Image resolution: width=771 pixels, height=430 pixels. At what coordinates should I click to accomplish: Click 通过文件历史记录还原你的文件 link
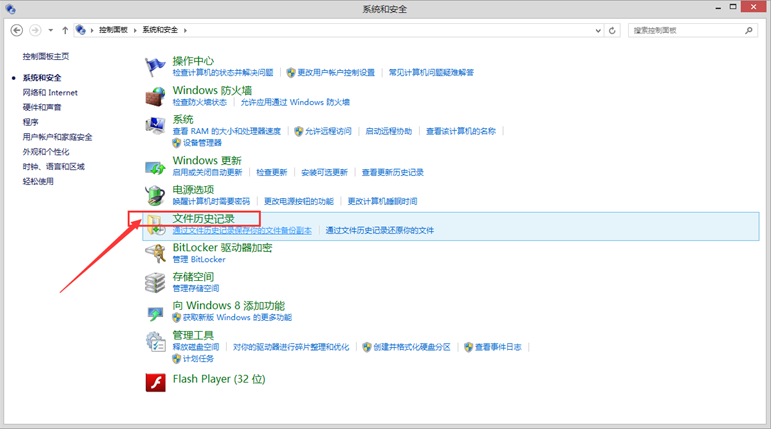[x=380, y=230]
